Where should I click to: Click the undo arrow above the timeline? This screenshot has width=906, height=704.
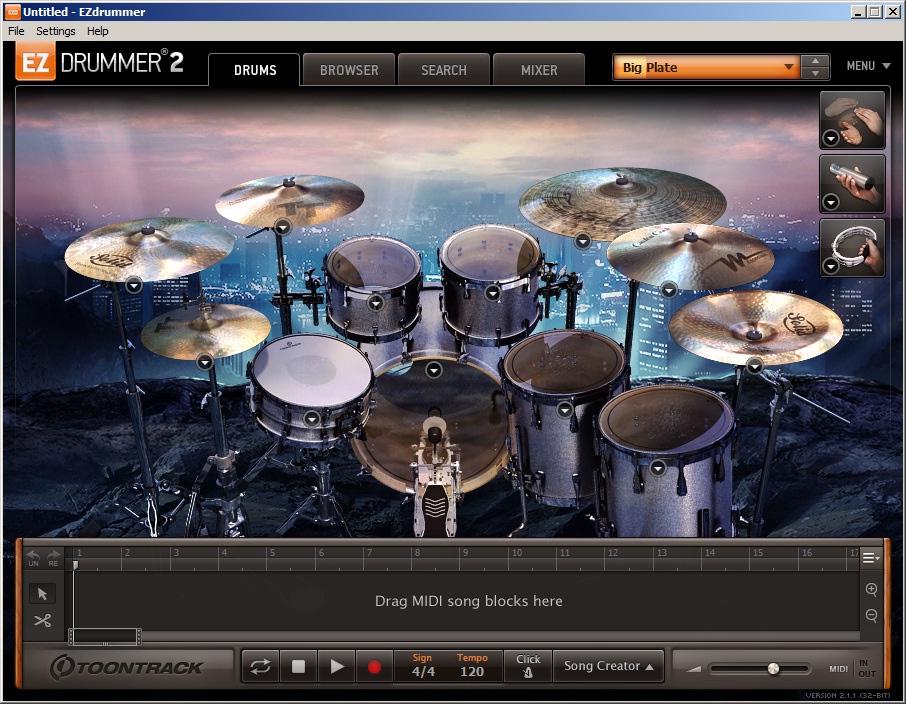[x=33, y=556]
